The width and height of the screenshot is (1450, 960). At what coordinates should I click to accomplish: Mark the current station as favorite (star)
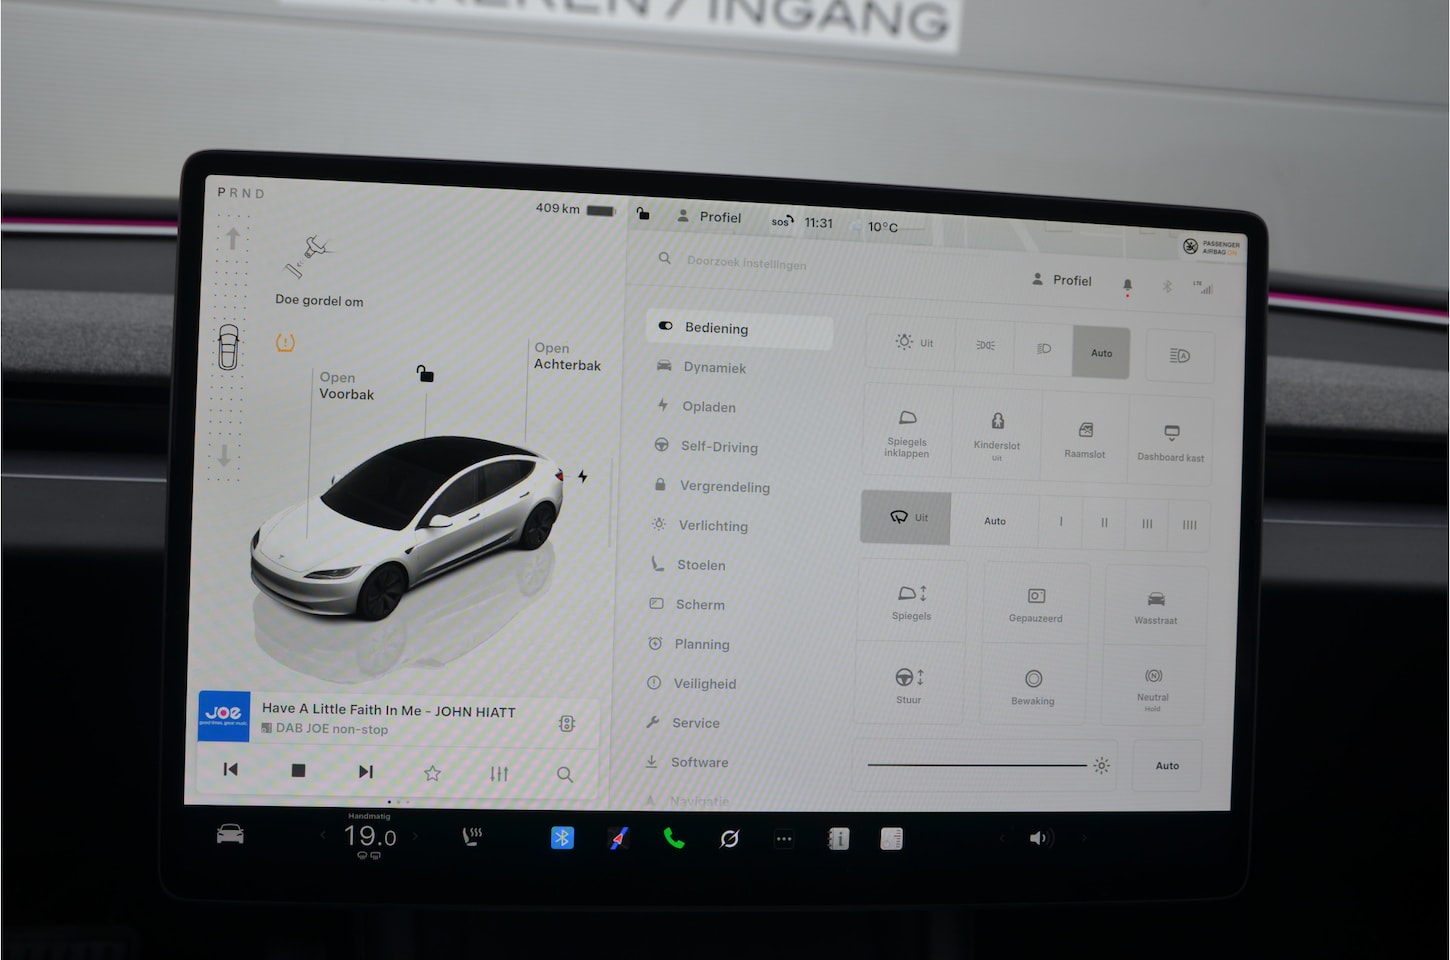pos(432,773)
